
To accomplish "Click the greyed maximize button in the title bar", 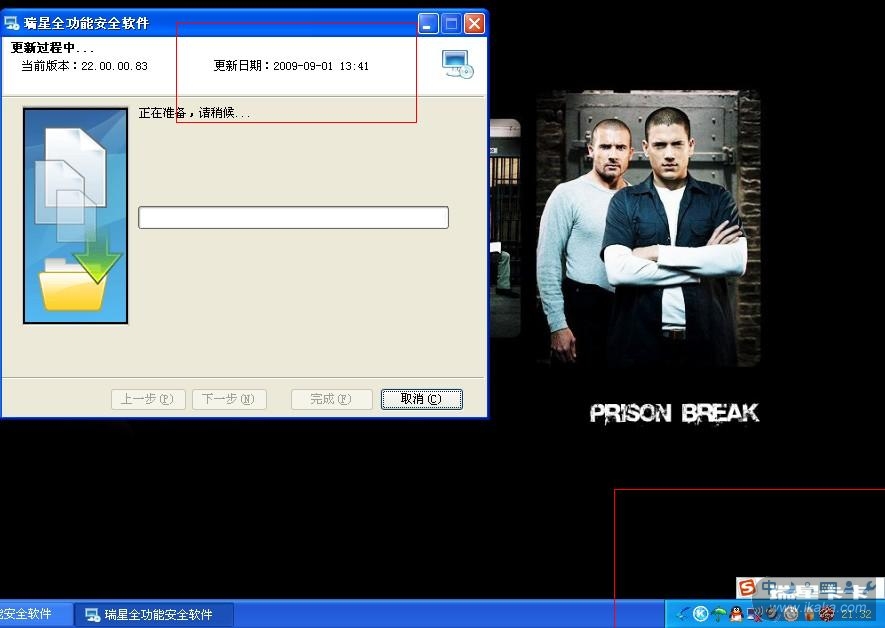I will (x=452, y=24).
